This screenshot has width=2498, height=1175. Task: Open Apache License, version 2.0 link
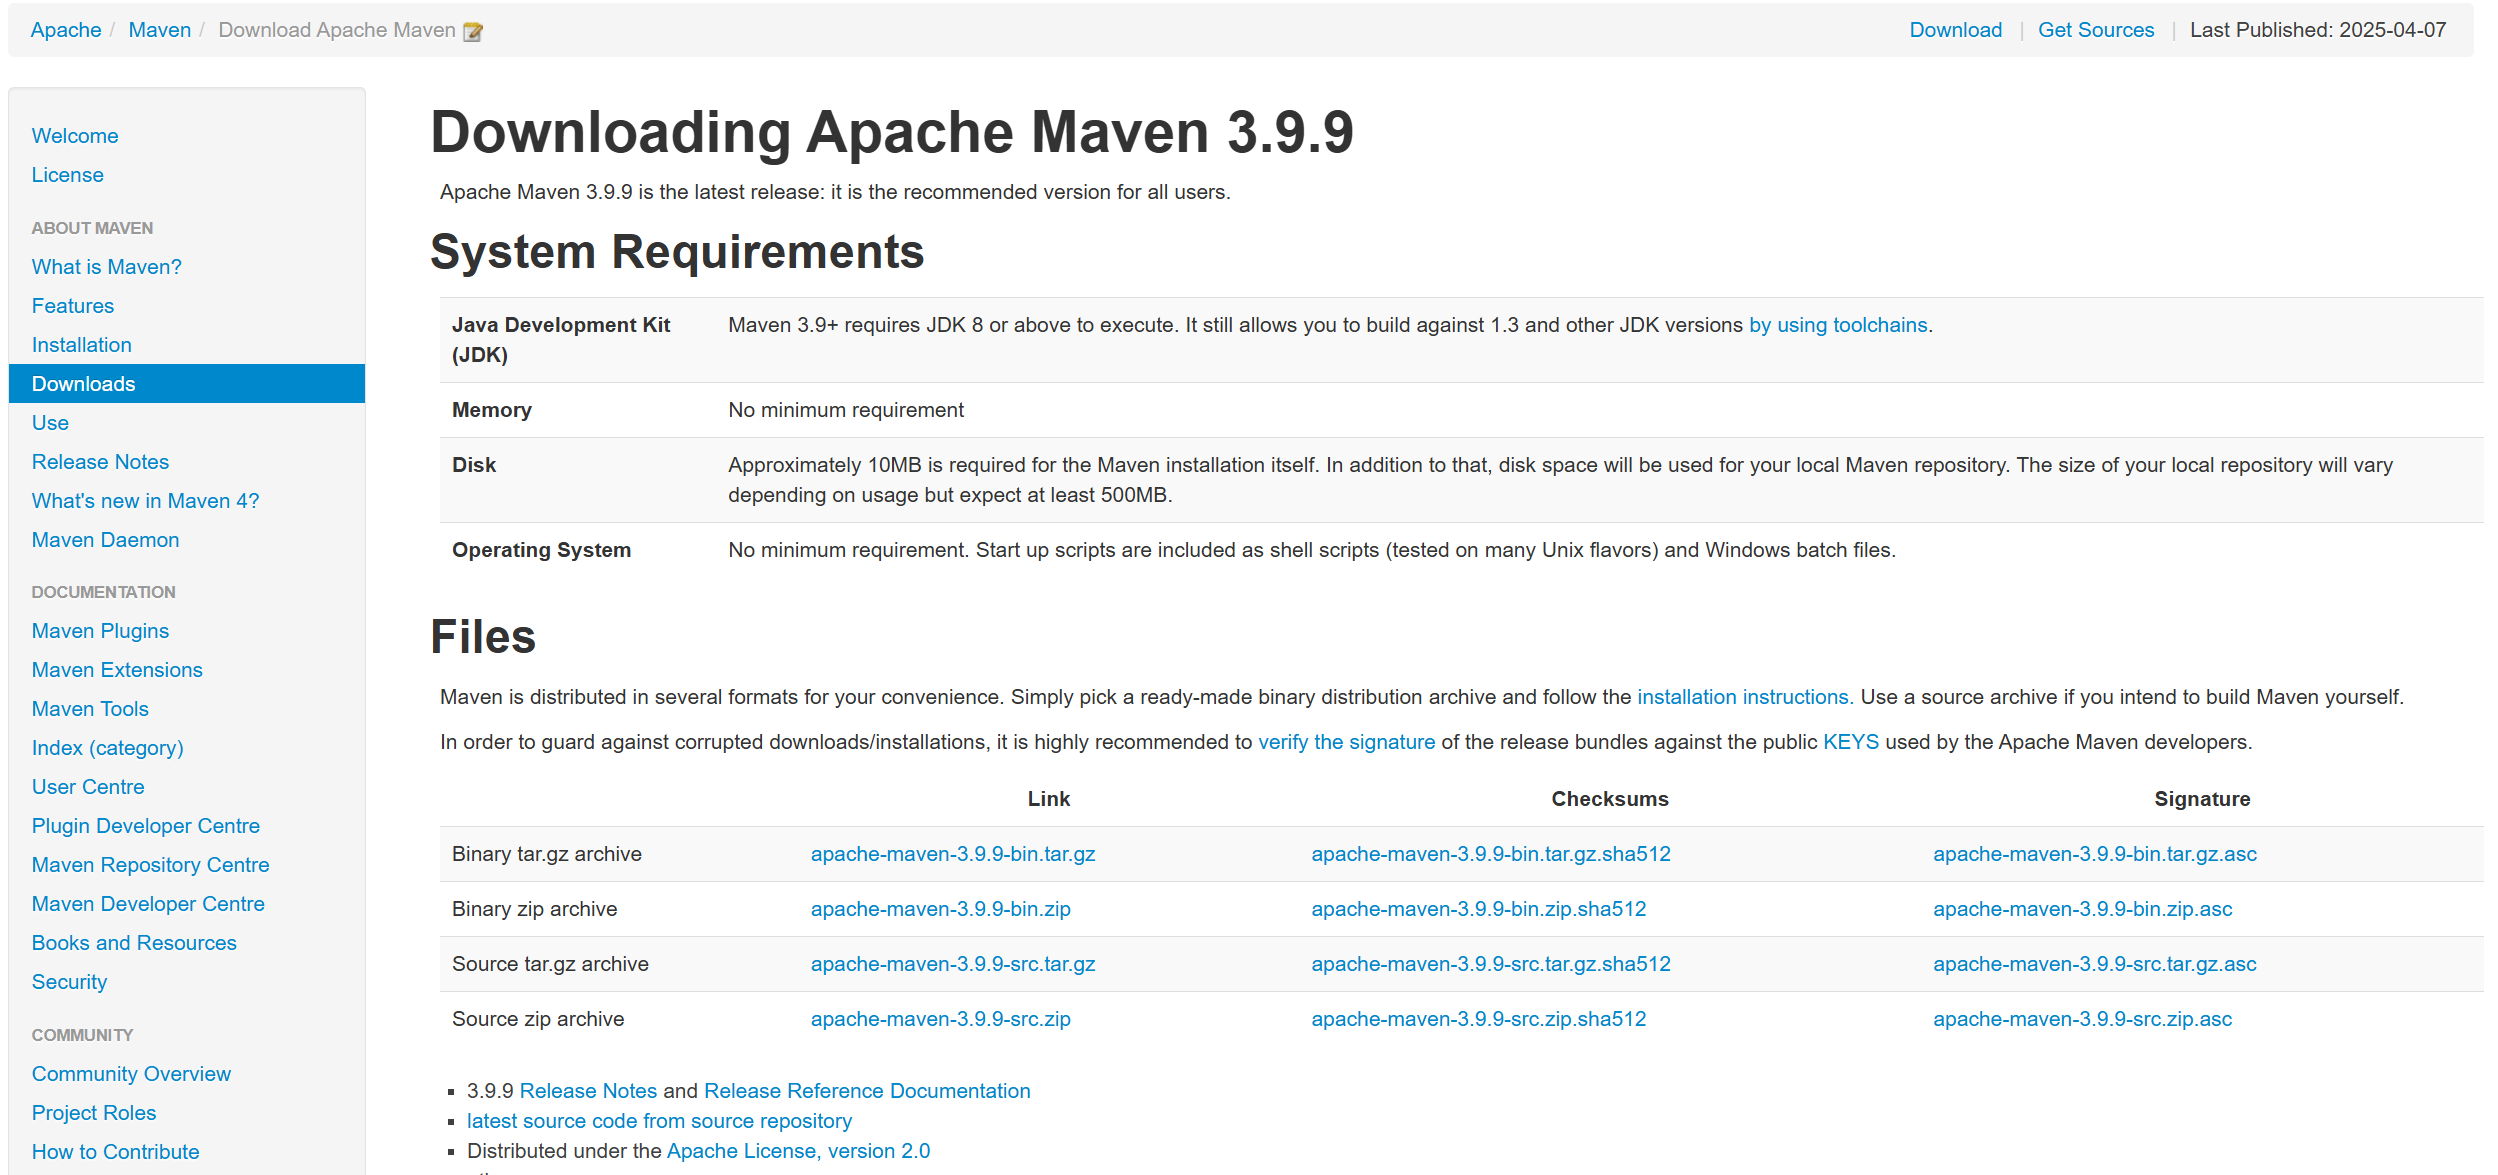(797, 1151)
